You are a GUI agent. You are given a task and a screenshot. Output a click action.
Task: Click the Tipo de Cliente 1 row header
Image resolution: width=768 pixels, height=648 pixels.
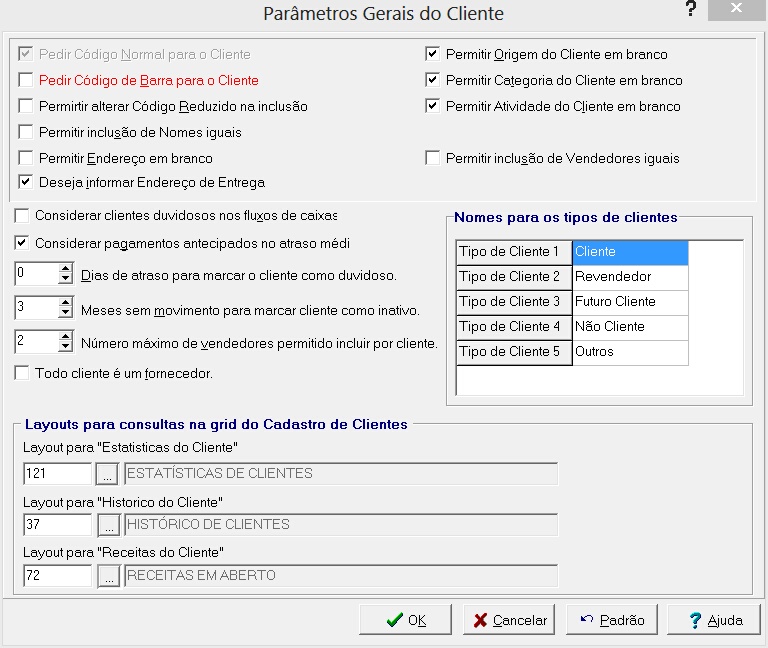(x=514, y=252)
